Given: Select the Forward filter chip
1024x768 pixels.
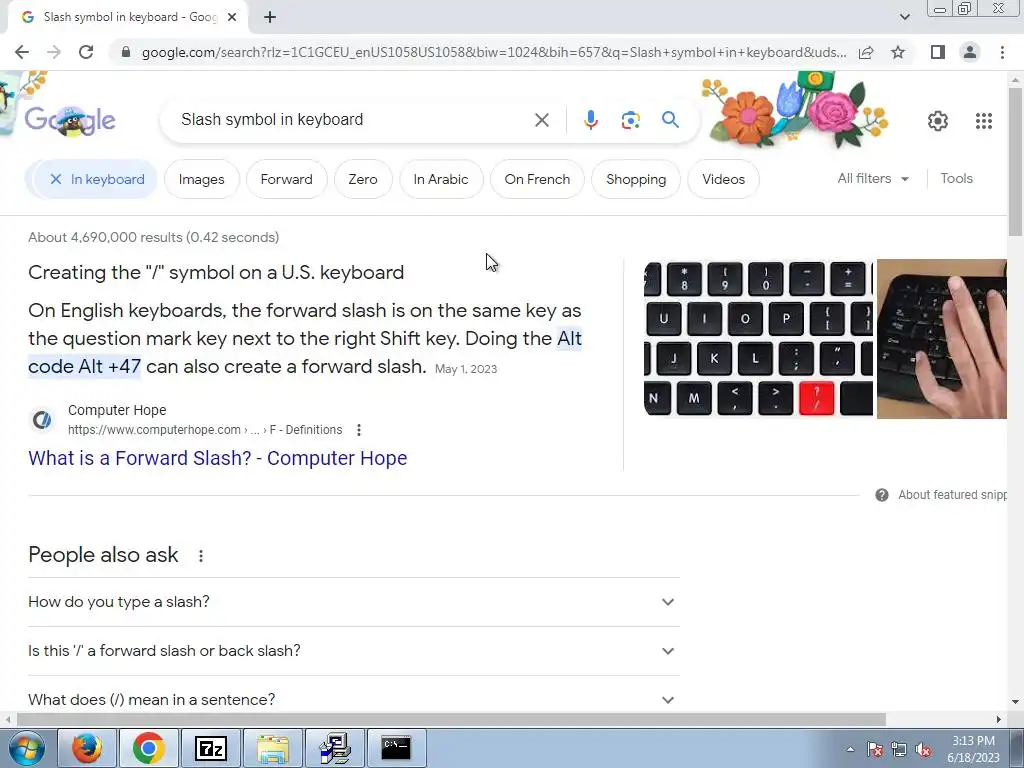Looking at the screenshot, I should pos(286,179).
